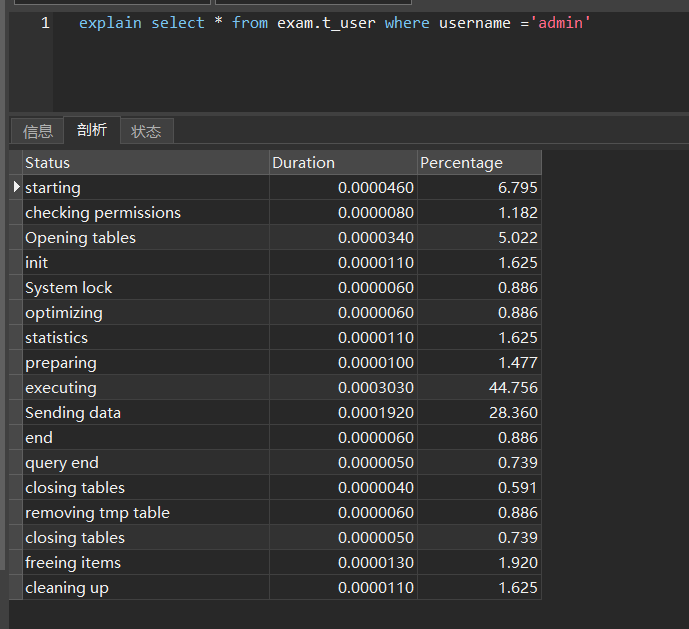The image size is (689, 629).
Task: Click line number 1 in editor gutter
Action: point(45,23)
